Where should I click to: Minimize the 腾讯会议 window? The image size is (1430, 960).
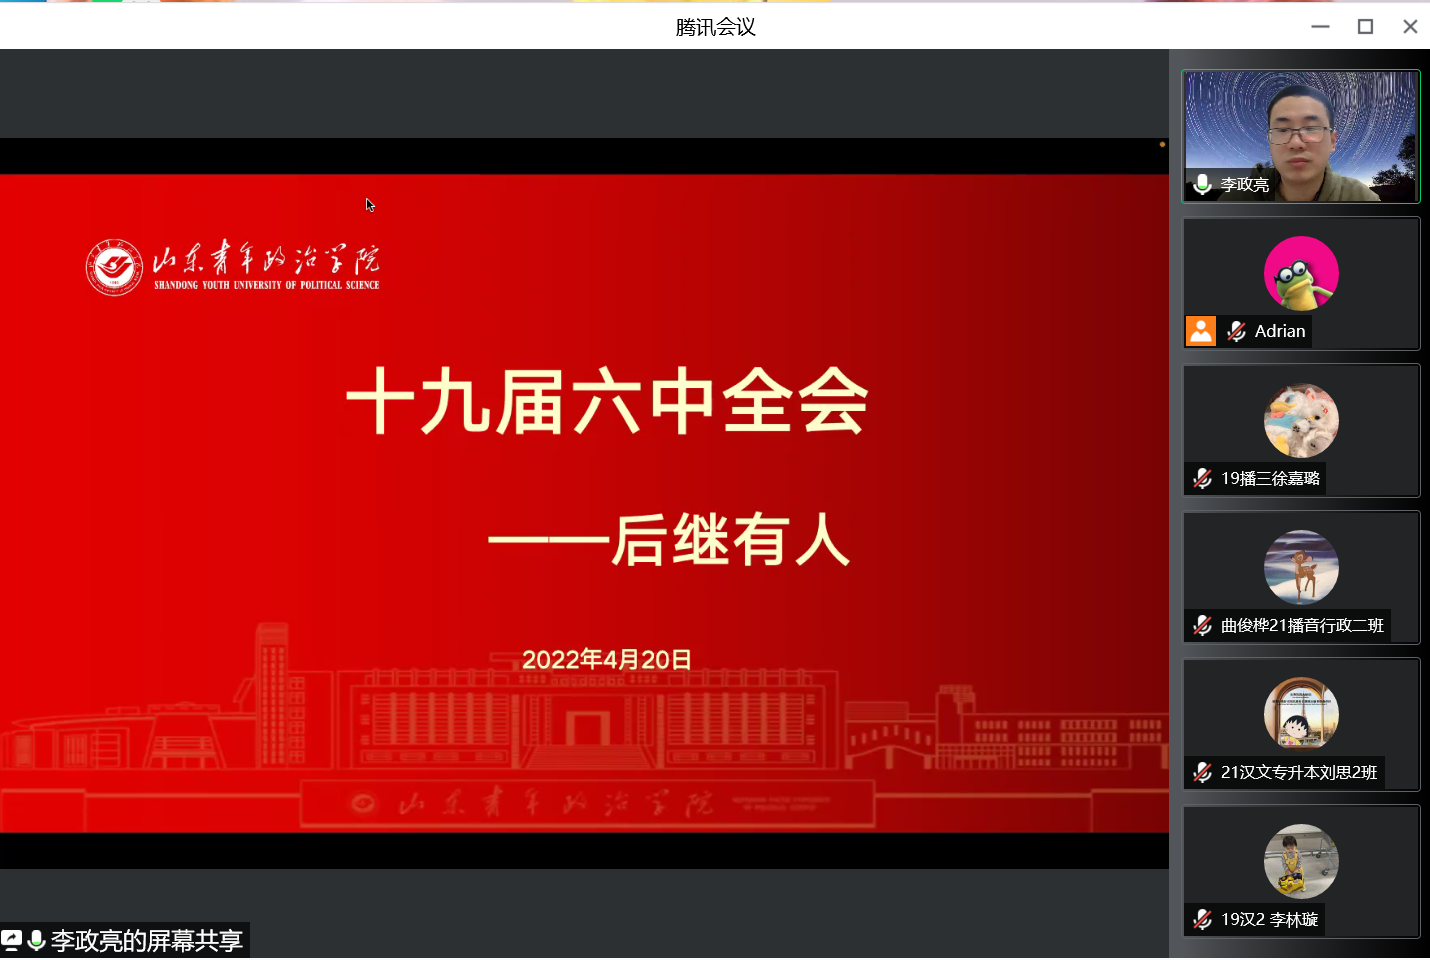click(x=1320, y=27)
